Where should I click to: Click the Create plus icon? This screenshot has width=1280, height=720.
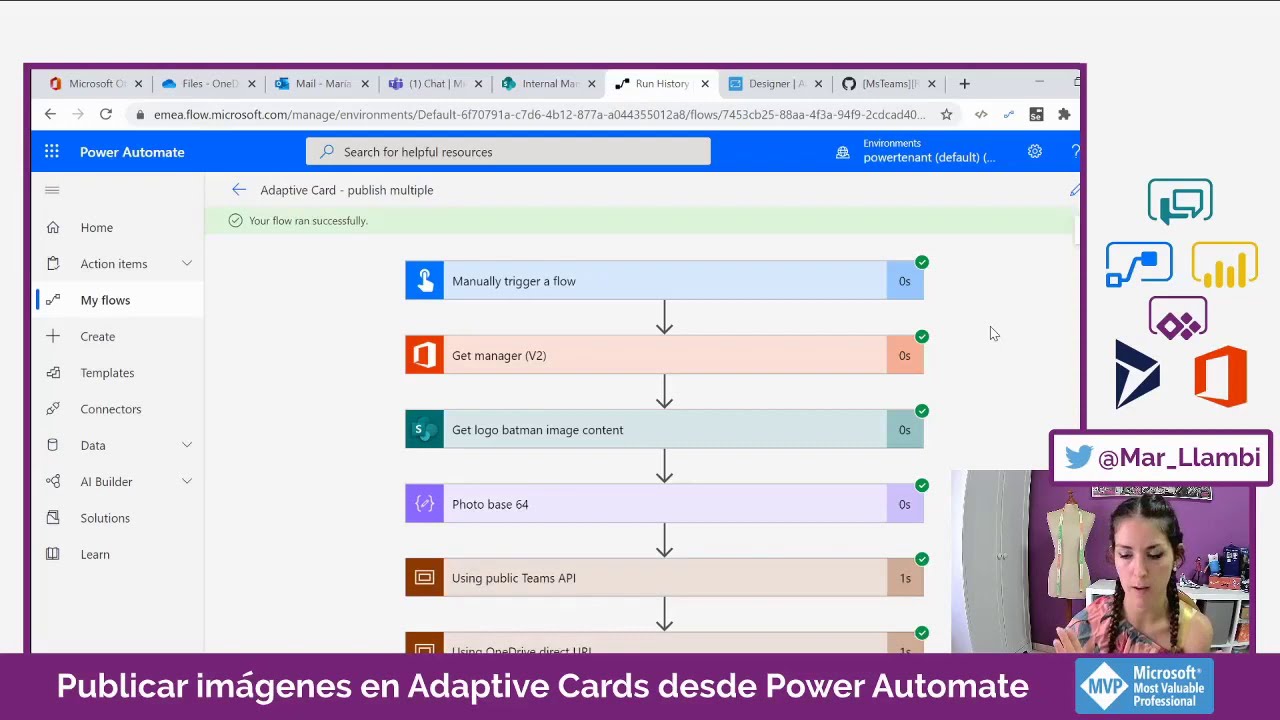tap(53, 336)
